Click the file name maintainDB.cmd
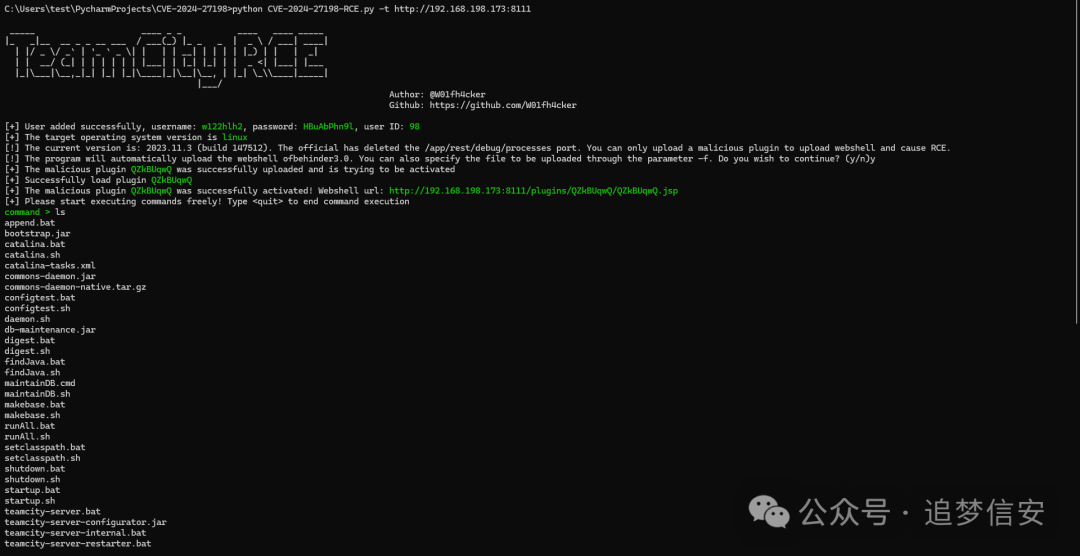Image resolution: width=1080 pixels, height=556 pixels. pyautogui.click(x=40, y=383)
